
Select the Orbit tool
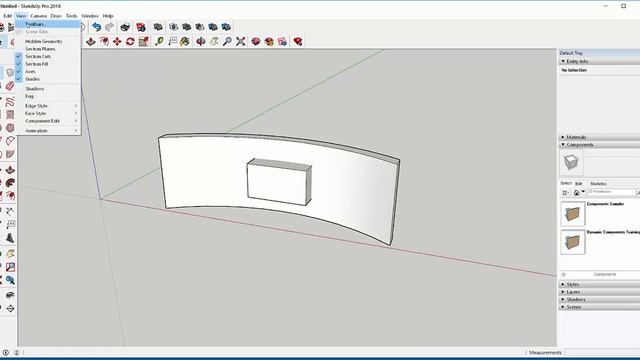[x=201, y=41]
